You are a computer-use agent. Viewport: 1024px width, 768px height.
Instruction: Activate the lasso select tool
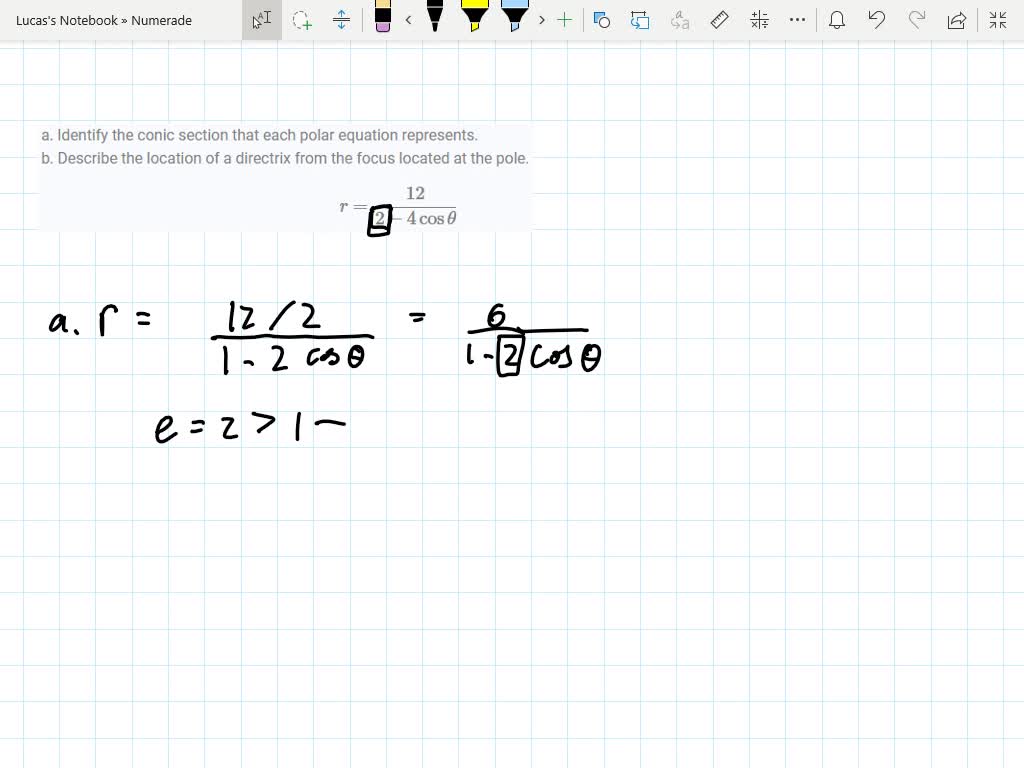point(302,20)
